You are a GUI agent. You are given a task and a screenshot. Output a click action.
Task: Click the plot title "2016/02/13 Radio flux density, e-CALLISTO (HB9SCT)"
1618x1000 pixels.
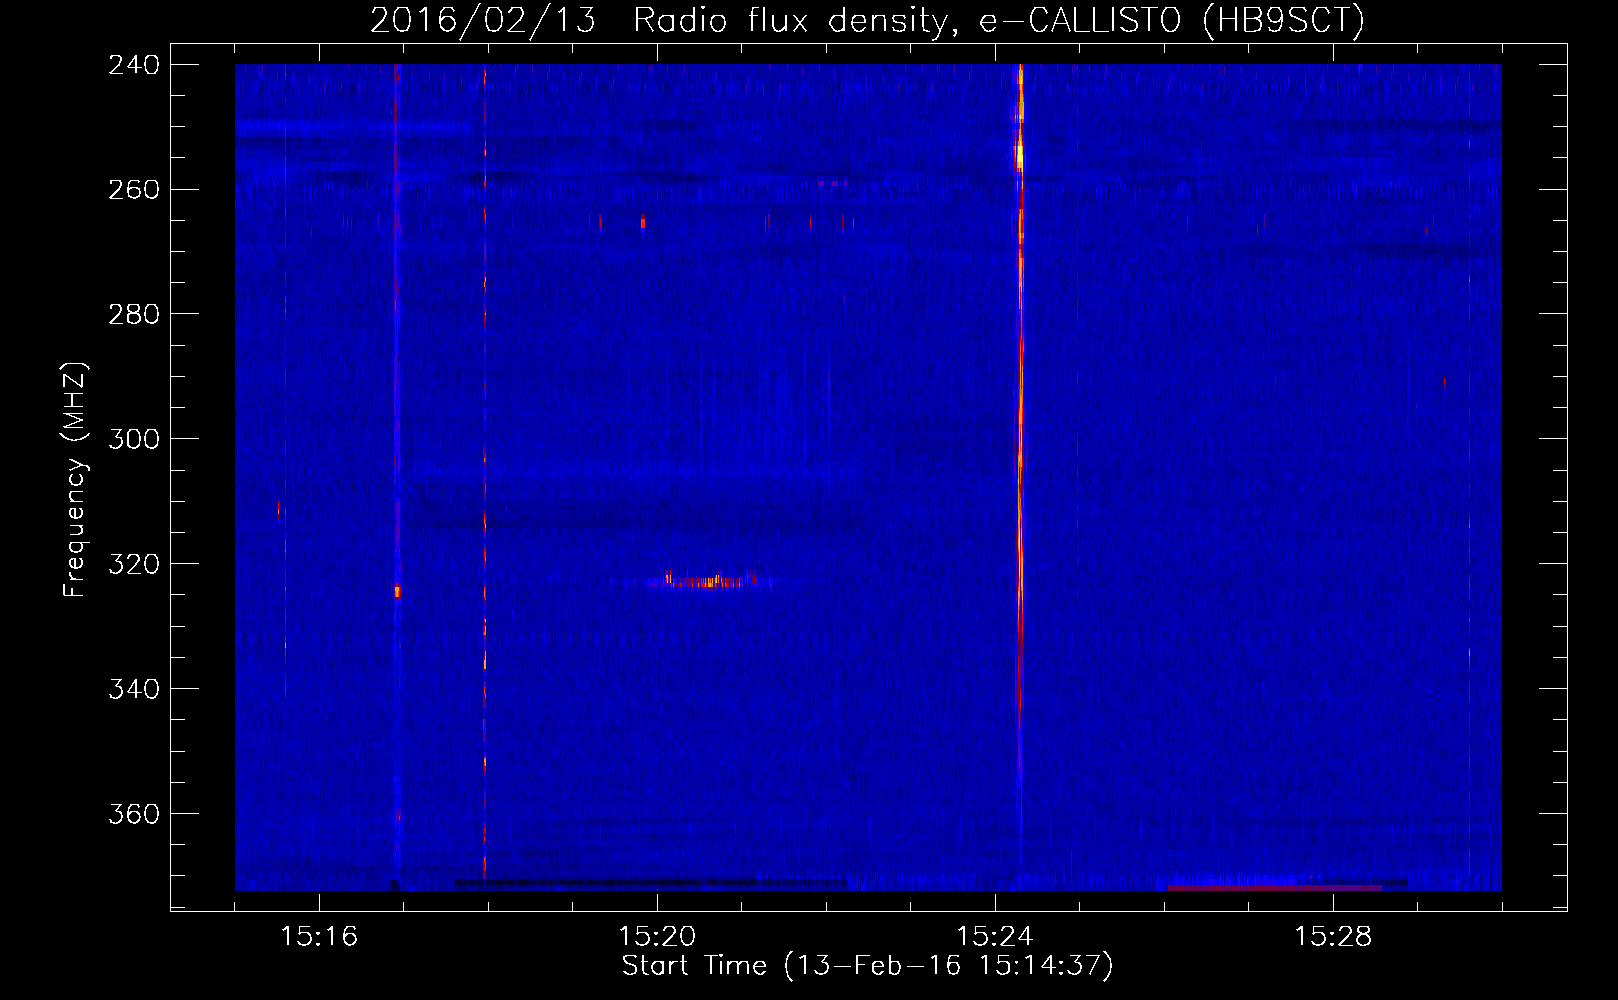coord(867,20)
